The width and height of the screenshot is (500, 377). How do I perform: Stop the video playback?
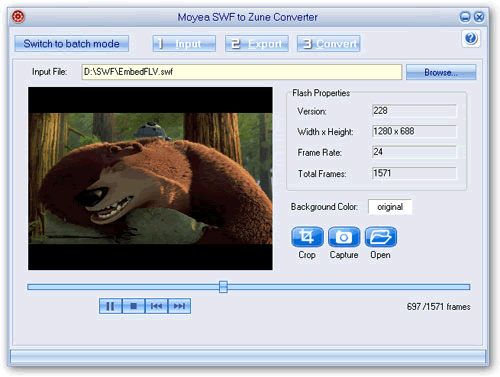pyautogui.click(x=133, y=306)
